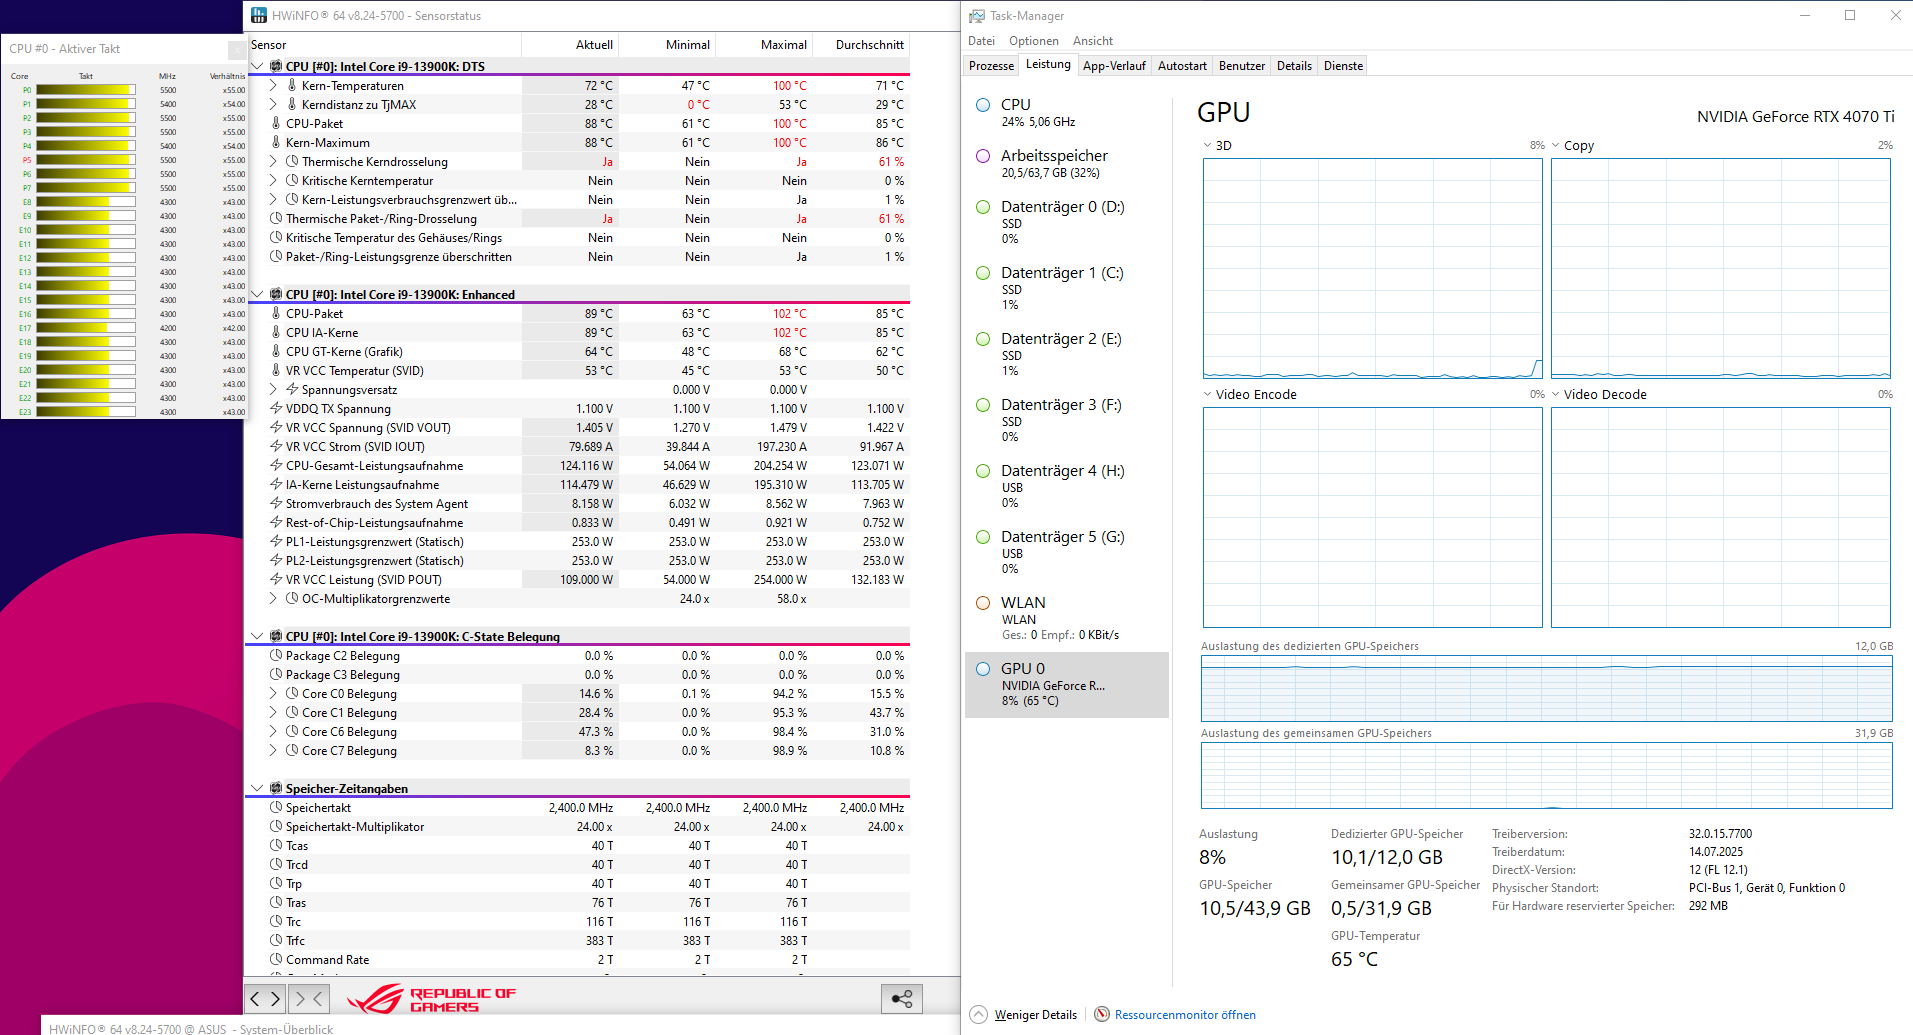Click the 3D GPU engine usage graph

1372,268
